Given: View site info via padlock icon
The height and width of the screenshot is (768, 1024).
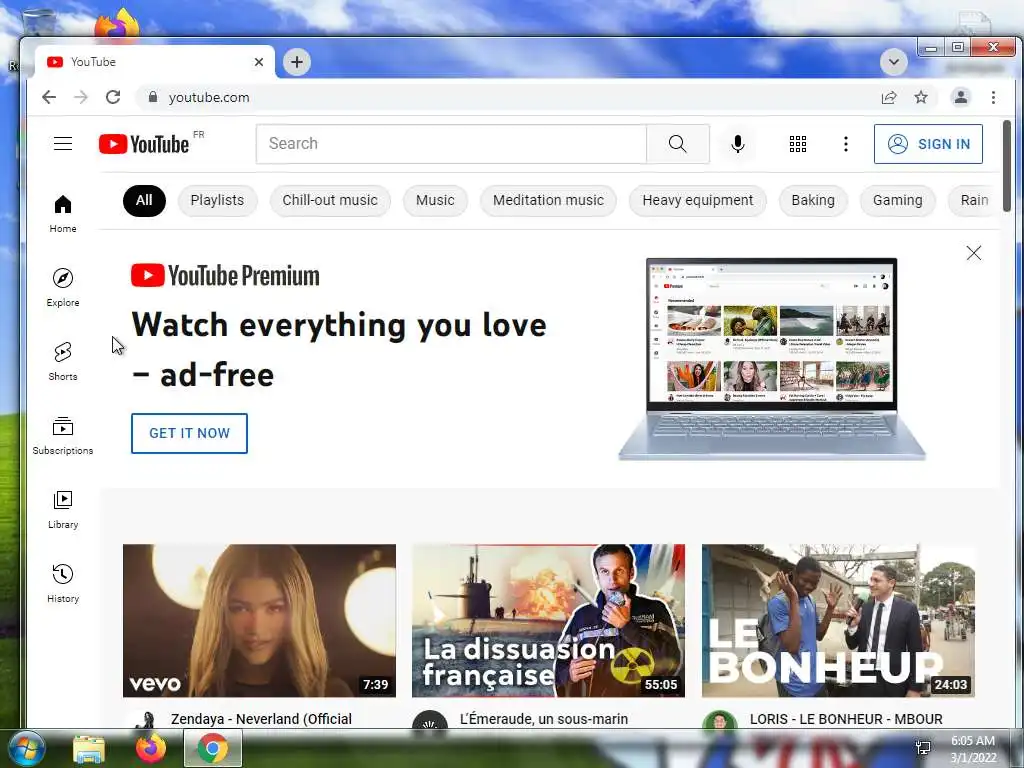Looking at the screenshot, I should point(153,97).
